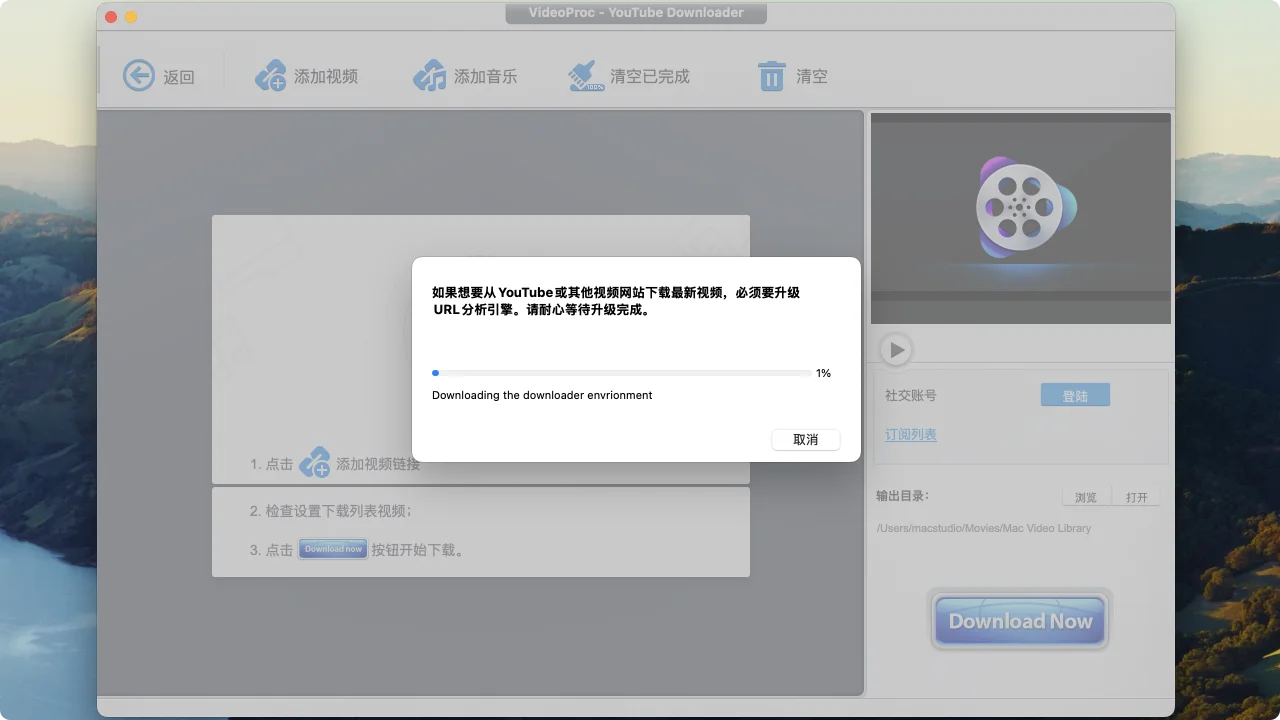Viewport: 1280px width, 720px height.
Task: Click the 浏览 browse button
Action: [x=1086, y=497]
